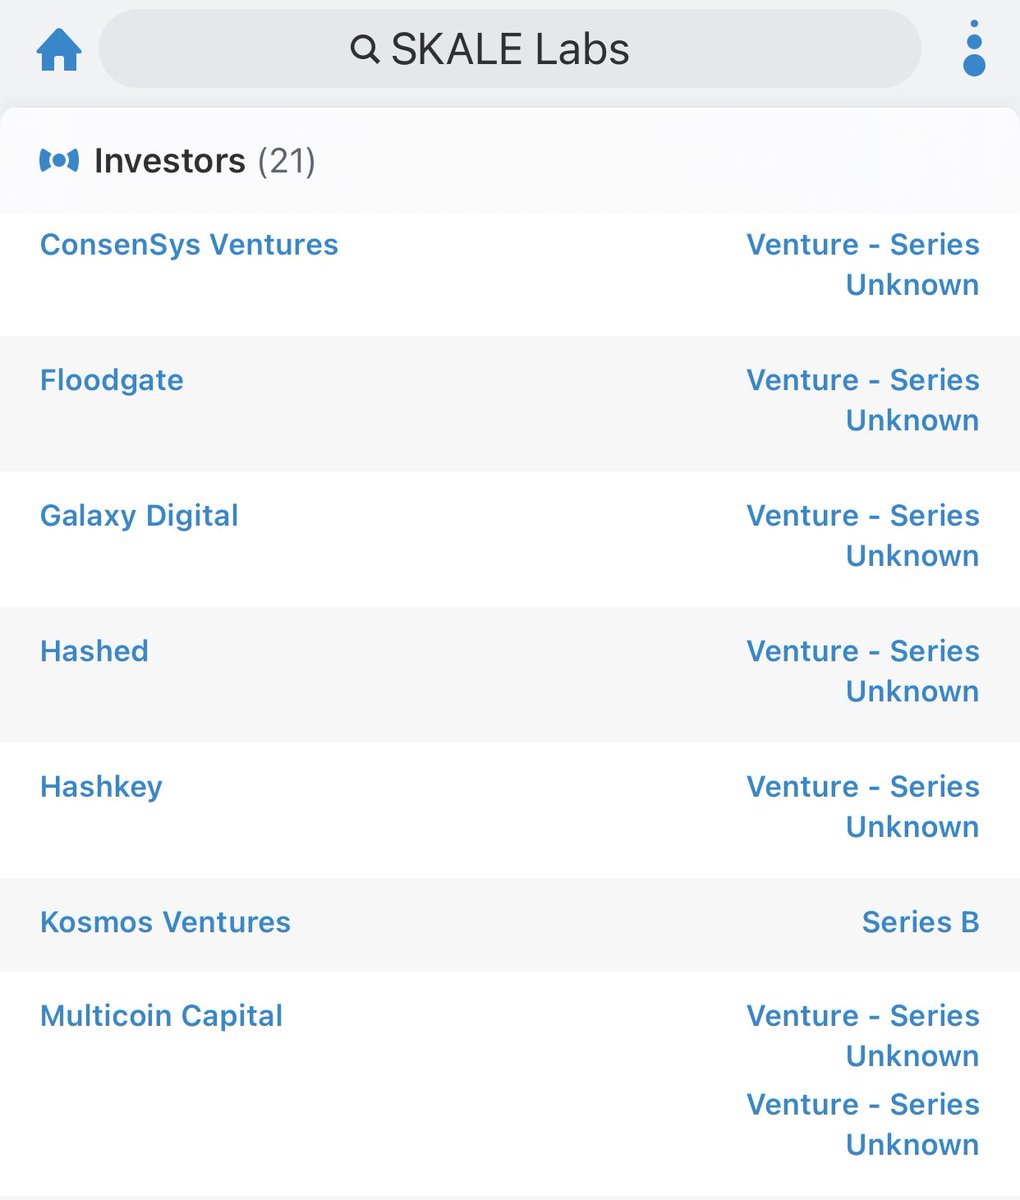This screenshot has width=1020, height=1200.
Task: Open Hashkey's Venture - Series Unknown round
Action: click(x=862, y=807)
